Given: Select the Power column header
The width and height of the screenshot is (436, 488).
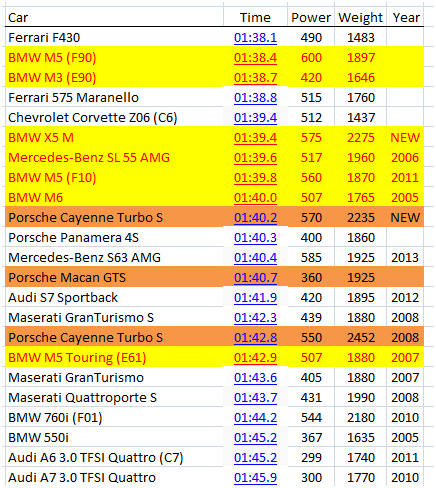Looking at the screenshot, I should pyautogui.click(x=311, y=17).
